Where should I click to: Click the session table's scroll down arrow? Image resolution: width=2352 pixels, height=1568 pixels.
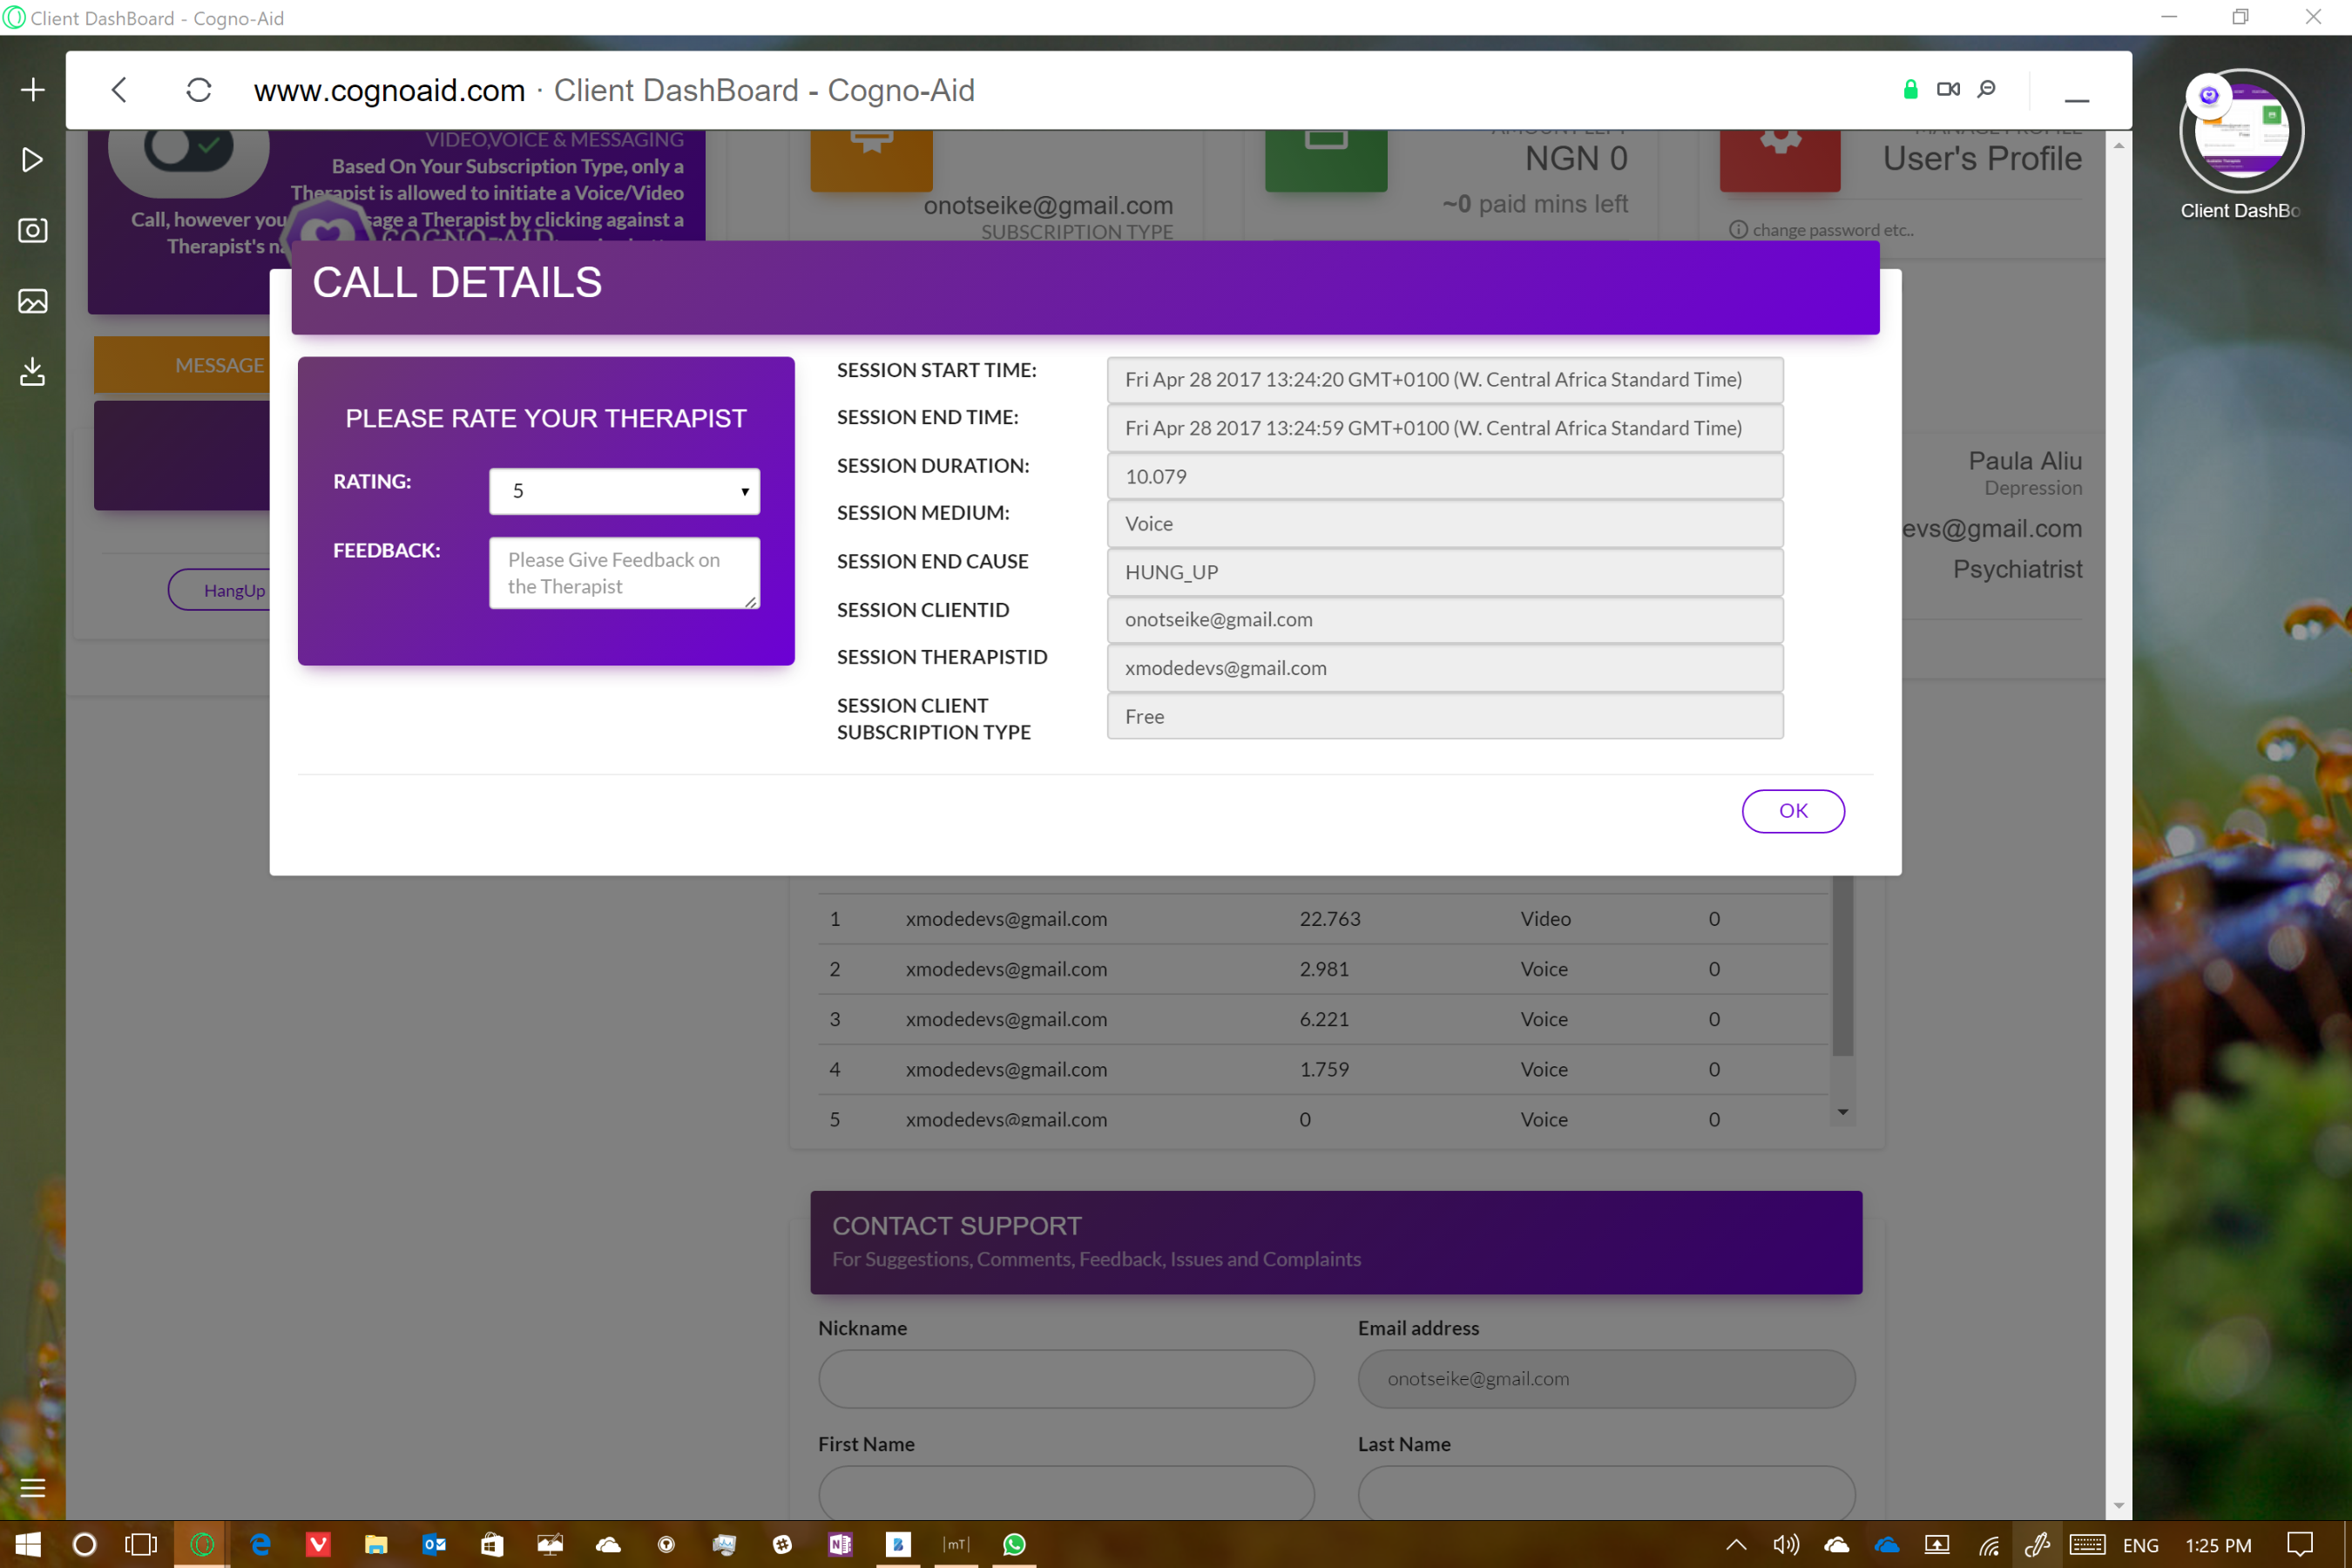1843,1112
